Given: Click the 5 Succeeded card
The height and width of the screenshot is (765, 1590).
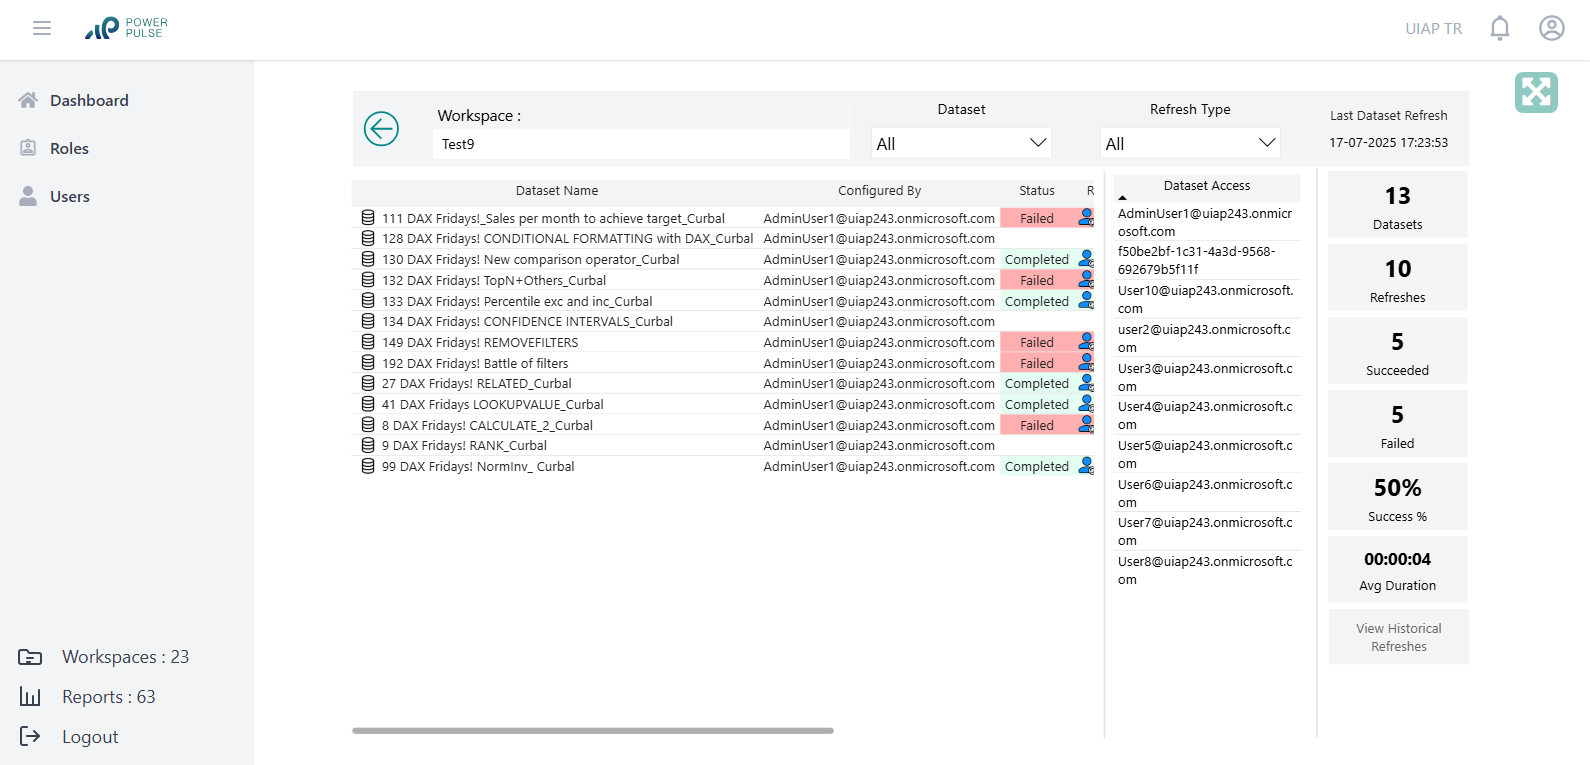Looking at the screenshot, I should tap(1397, 351).
